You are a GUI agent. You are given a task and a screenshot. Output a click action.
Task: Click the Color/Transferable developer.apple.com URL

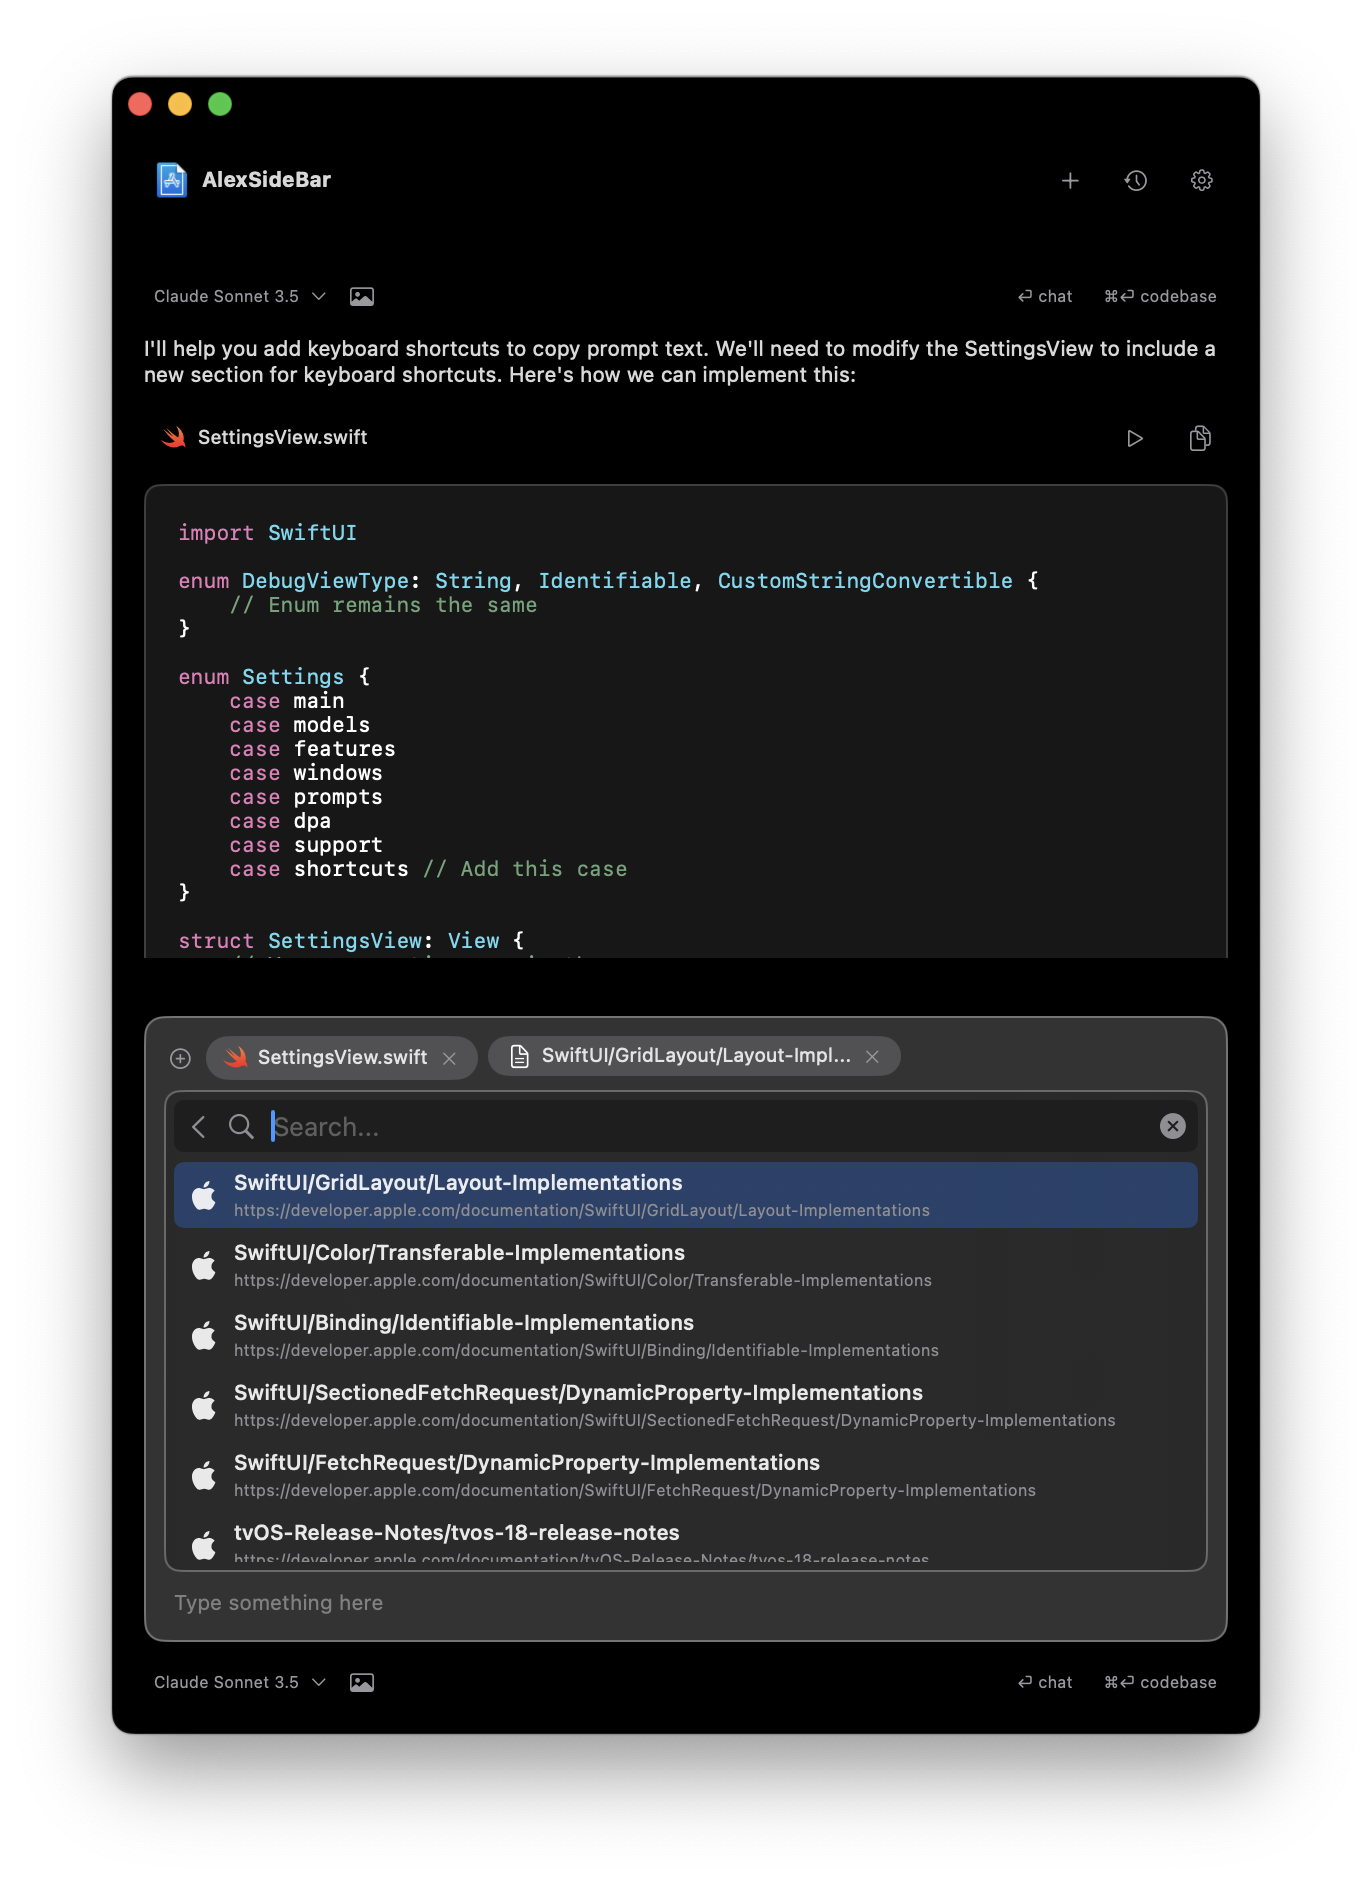(x=583, y=1280)
